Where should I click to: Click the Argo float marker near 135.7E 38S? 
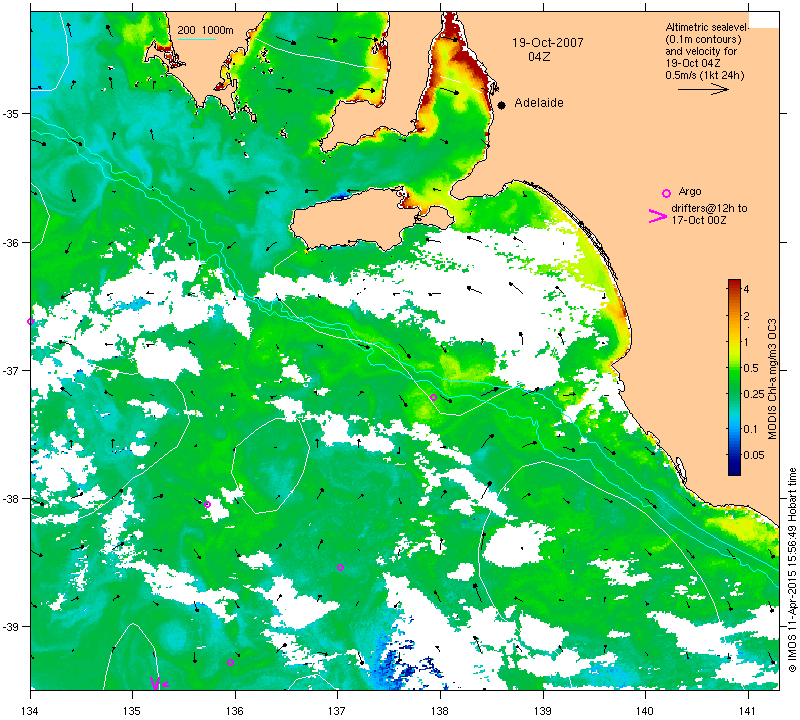tap(207, 505)
